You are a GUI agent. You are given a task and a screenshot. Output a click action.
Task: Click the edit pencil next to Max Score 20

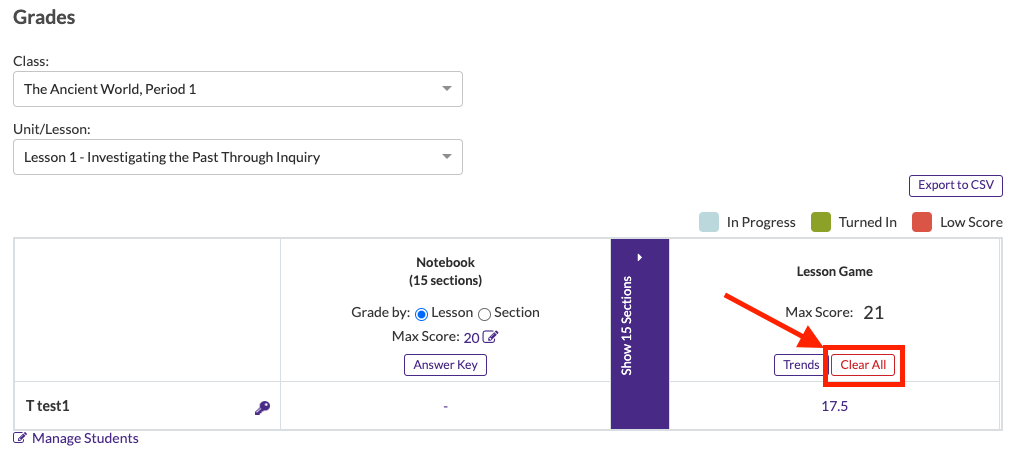pos(491,337)
